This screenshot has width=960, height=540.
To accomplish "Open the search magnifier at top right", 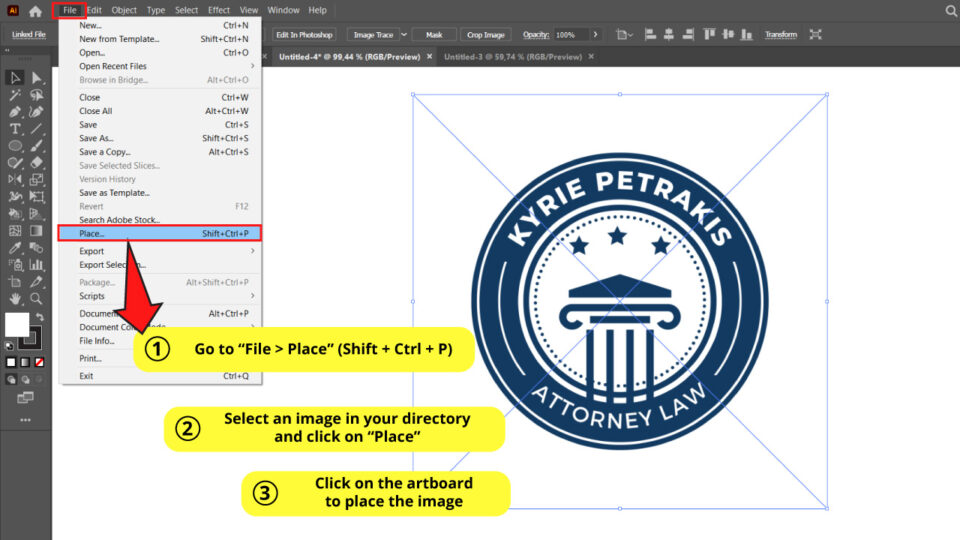I will [x=951, y=10].
